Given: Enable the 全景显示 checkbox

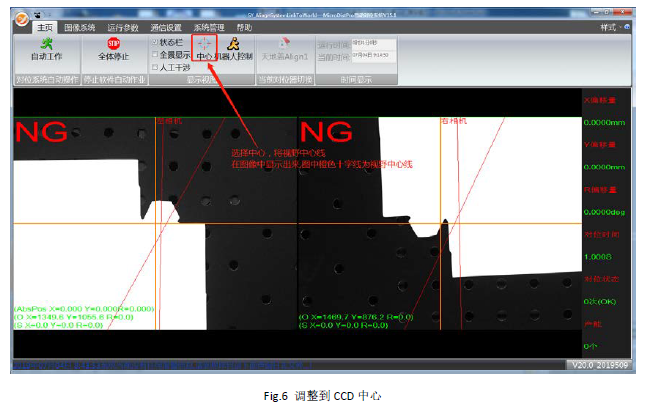Looking at the screenshot, I should 154,55.
